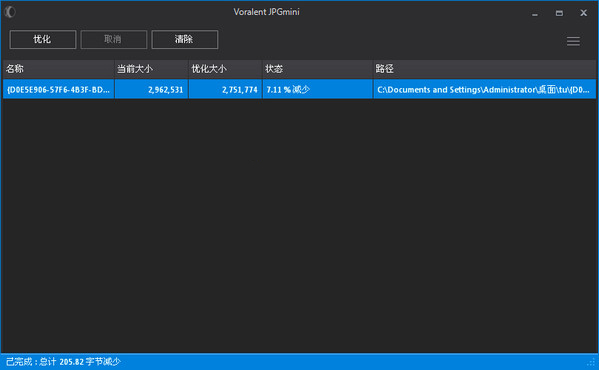Click the 7.11 % 减少 status cell

[x=317, y=89]
